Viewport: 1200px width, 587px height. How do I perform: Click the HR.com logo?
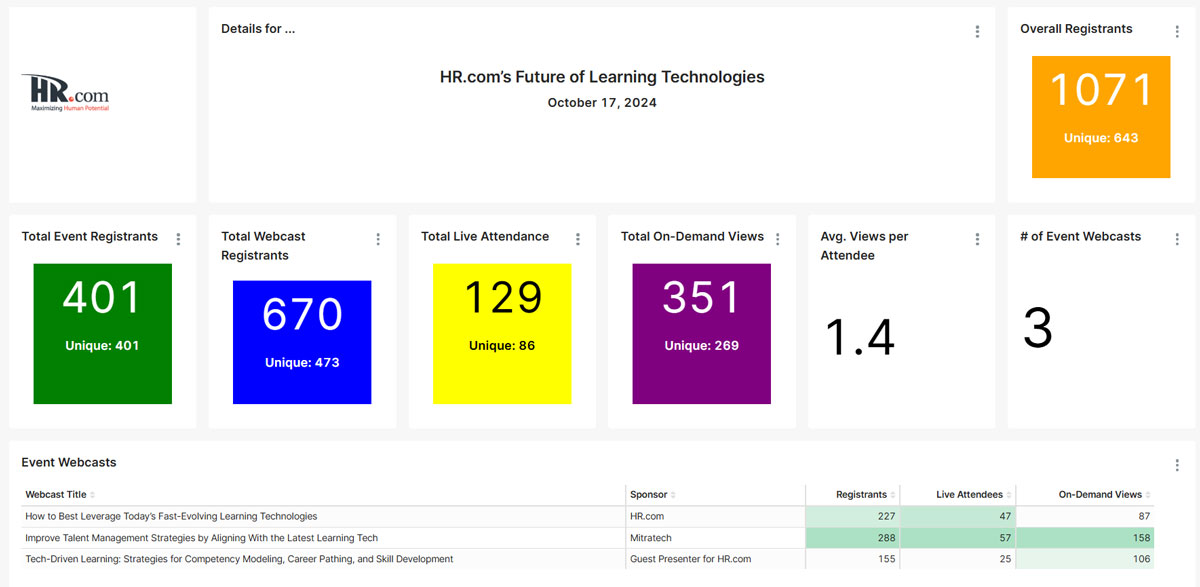(x=65, y=92)
